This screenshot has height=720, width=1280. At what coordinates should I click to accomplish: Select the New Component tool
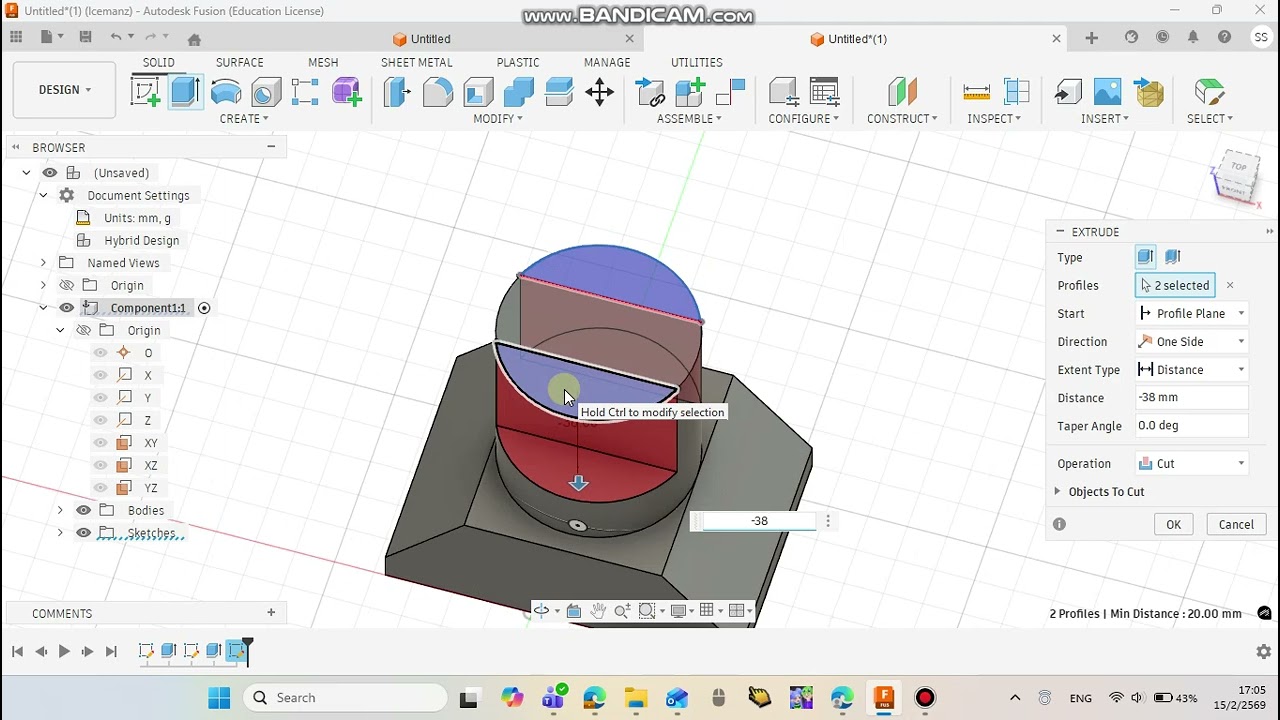690,92
